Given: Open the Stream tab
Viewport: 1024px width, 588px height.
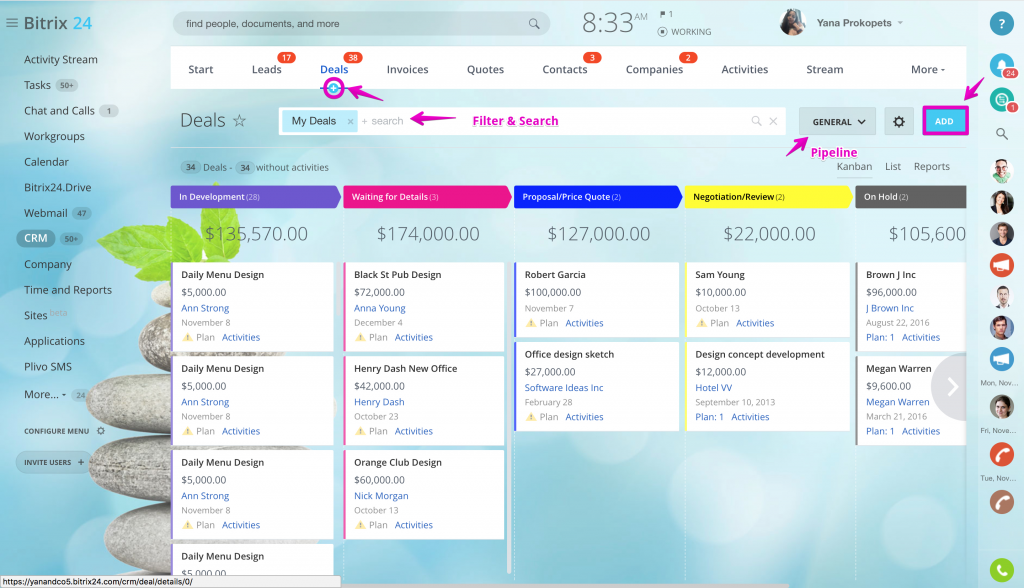Looking at the screenshot, I should (x=824, y=69).
